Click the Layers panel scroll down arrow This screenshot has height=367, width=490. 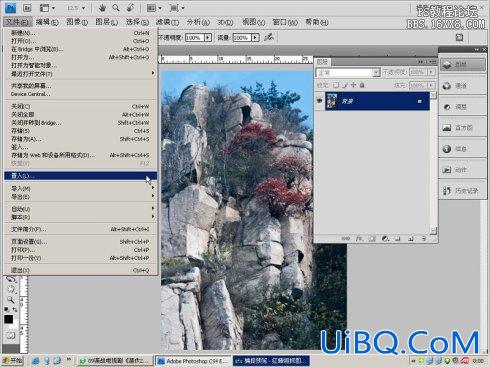[x=433, y=230]
